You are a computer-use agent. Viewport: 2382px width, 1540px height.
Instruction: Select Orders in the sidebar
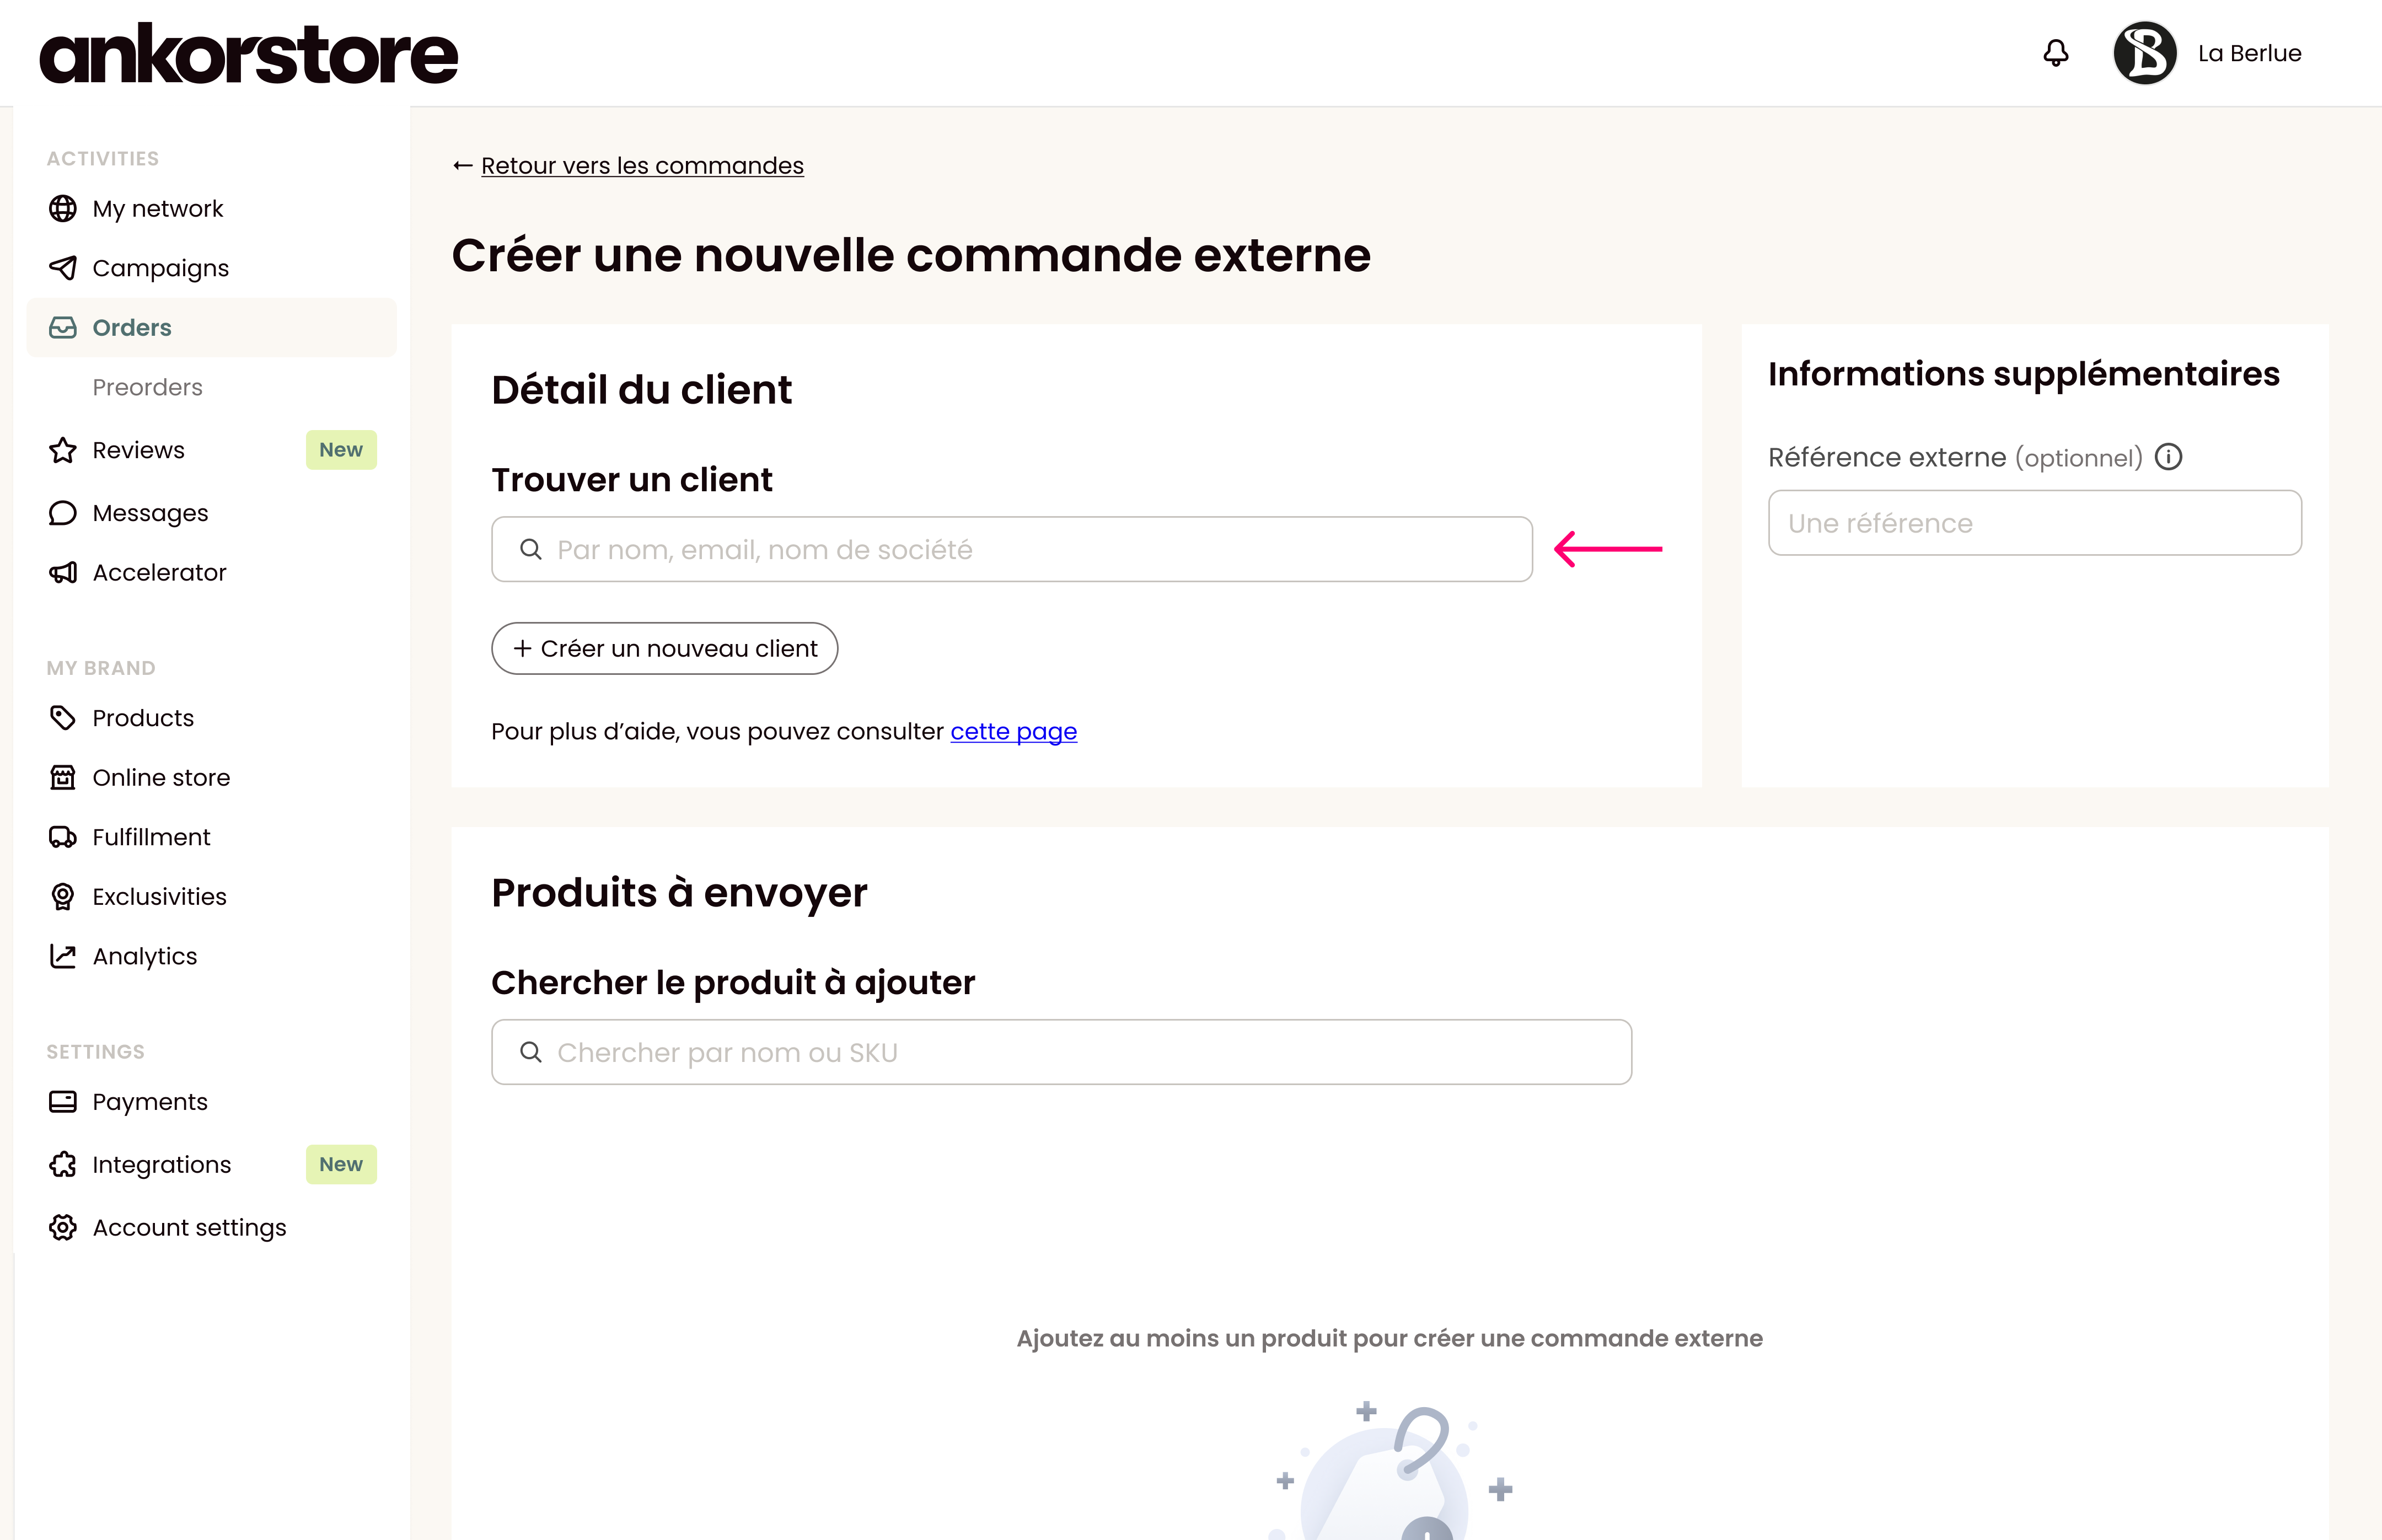coord(211,327)
